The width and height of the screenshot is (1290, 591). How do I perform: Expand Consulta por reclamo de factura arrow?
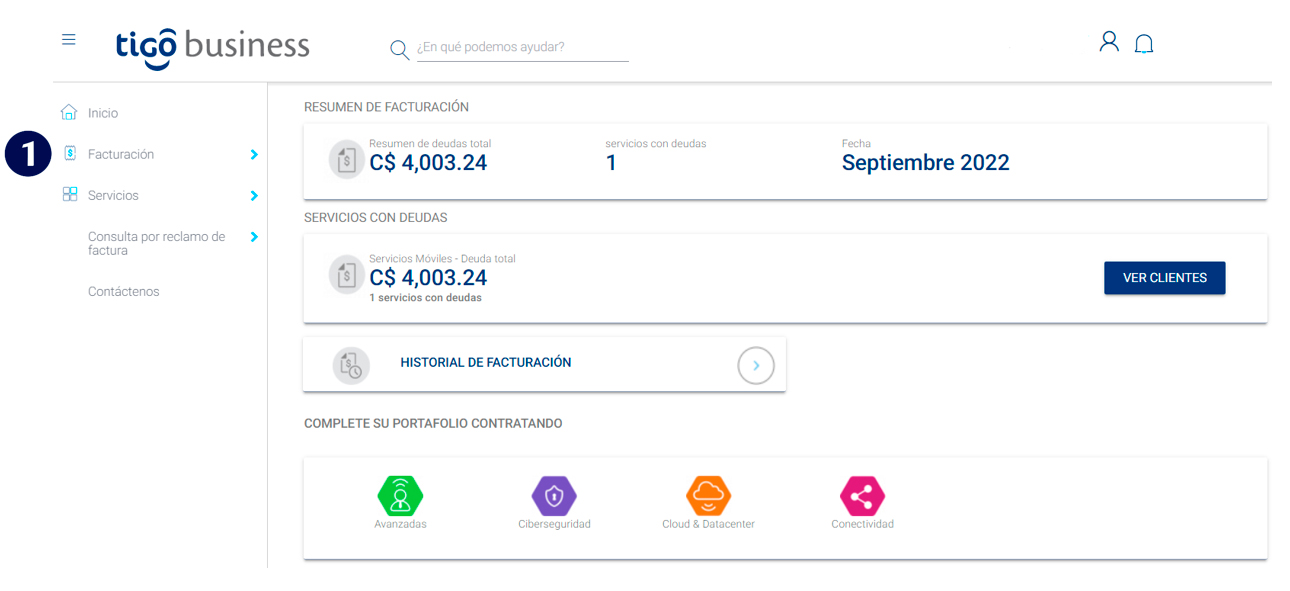point(254,237)
